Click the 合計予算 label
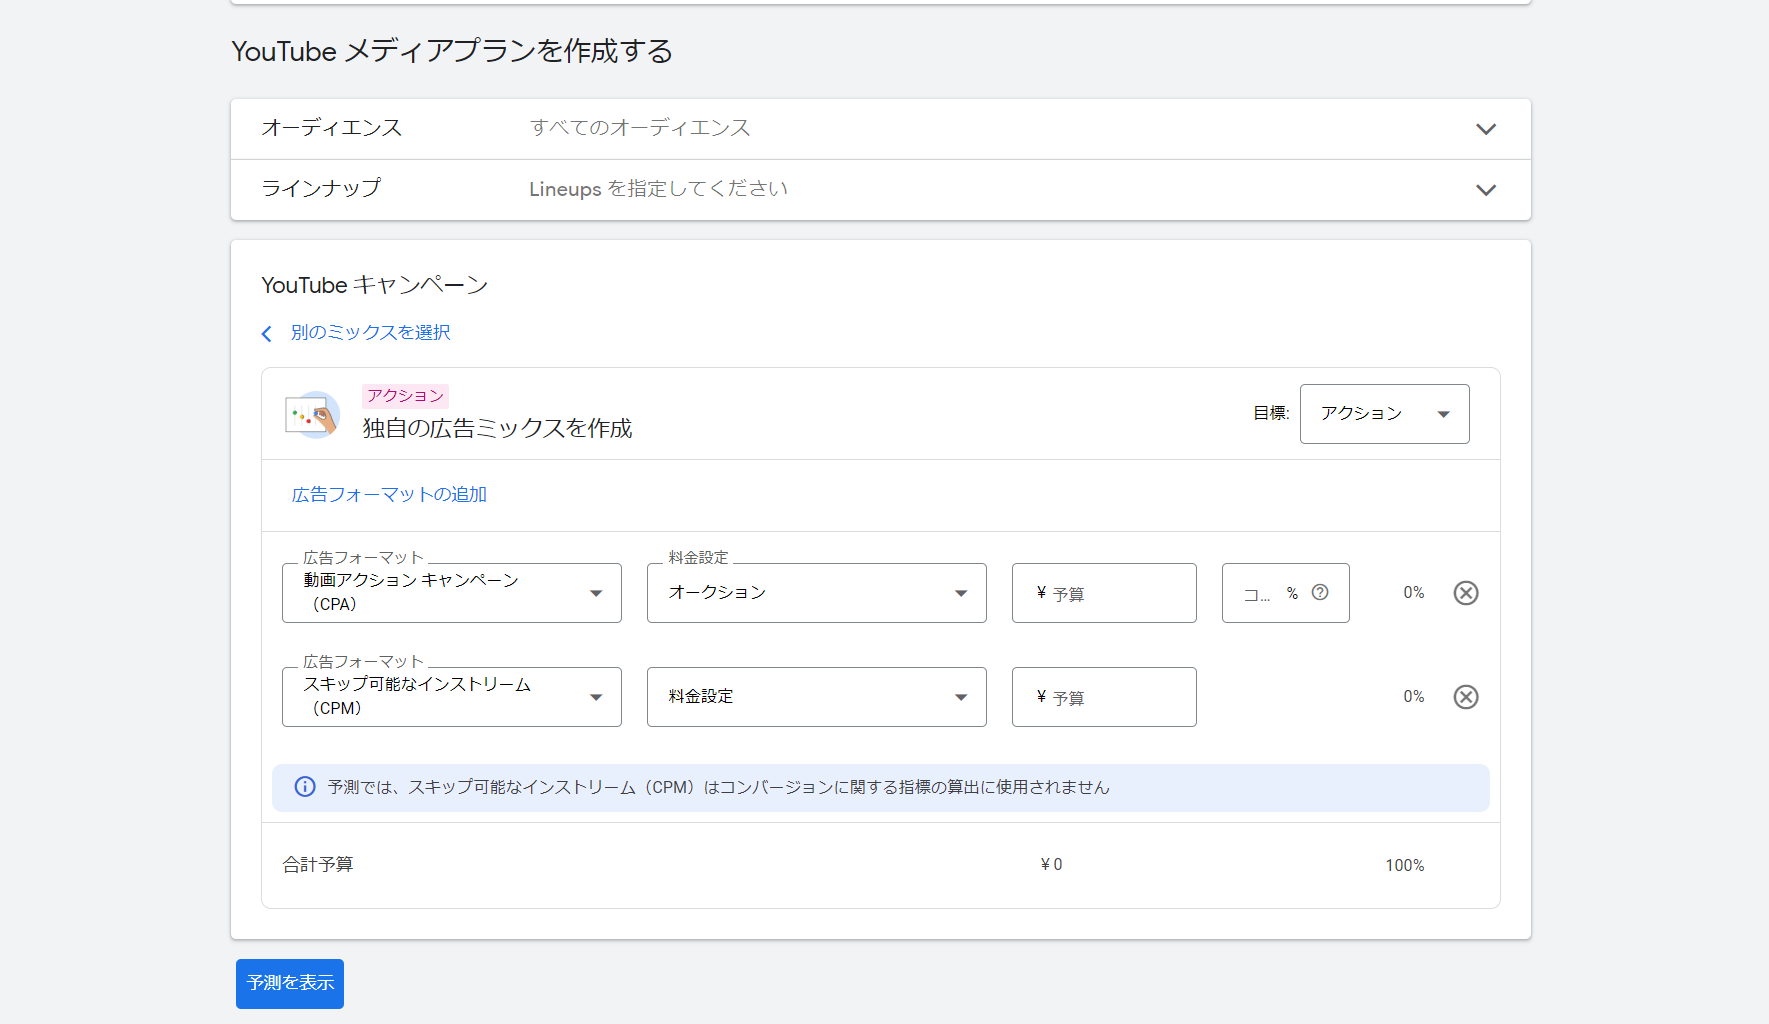Viewport: 1769px width, 1024px height. coord(318,864)
